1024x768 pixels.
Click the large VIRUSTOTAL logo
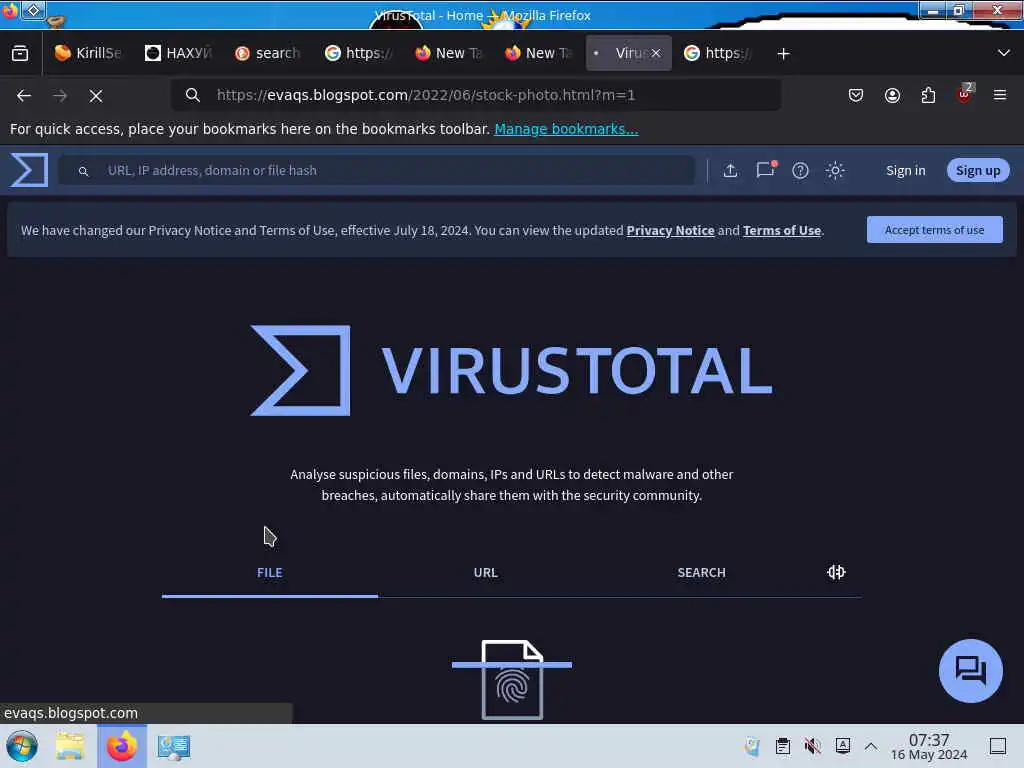(512, 370)
